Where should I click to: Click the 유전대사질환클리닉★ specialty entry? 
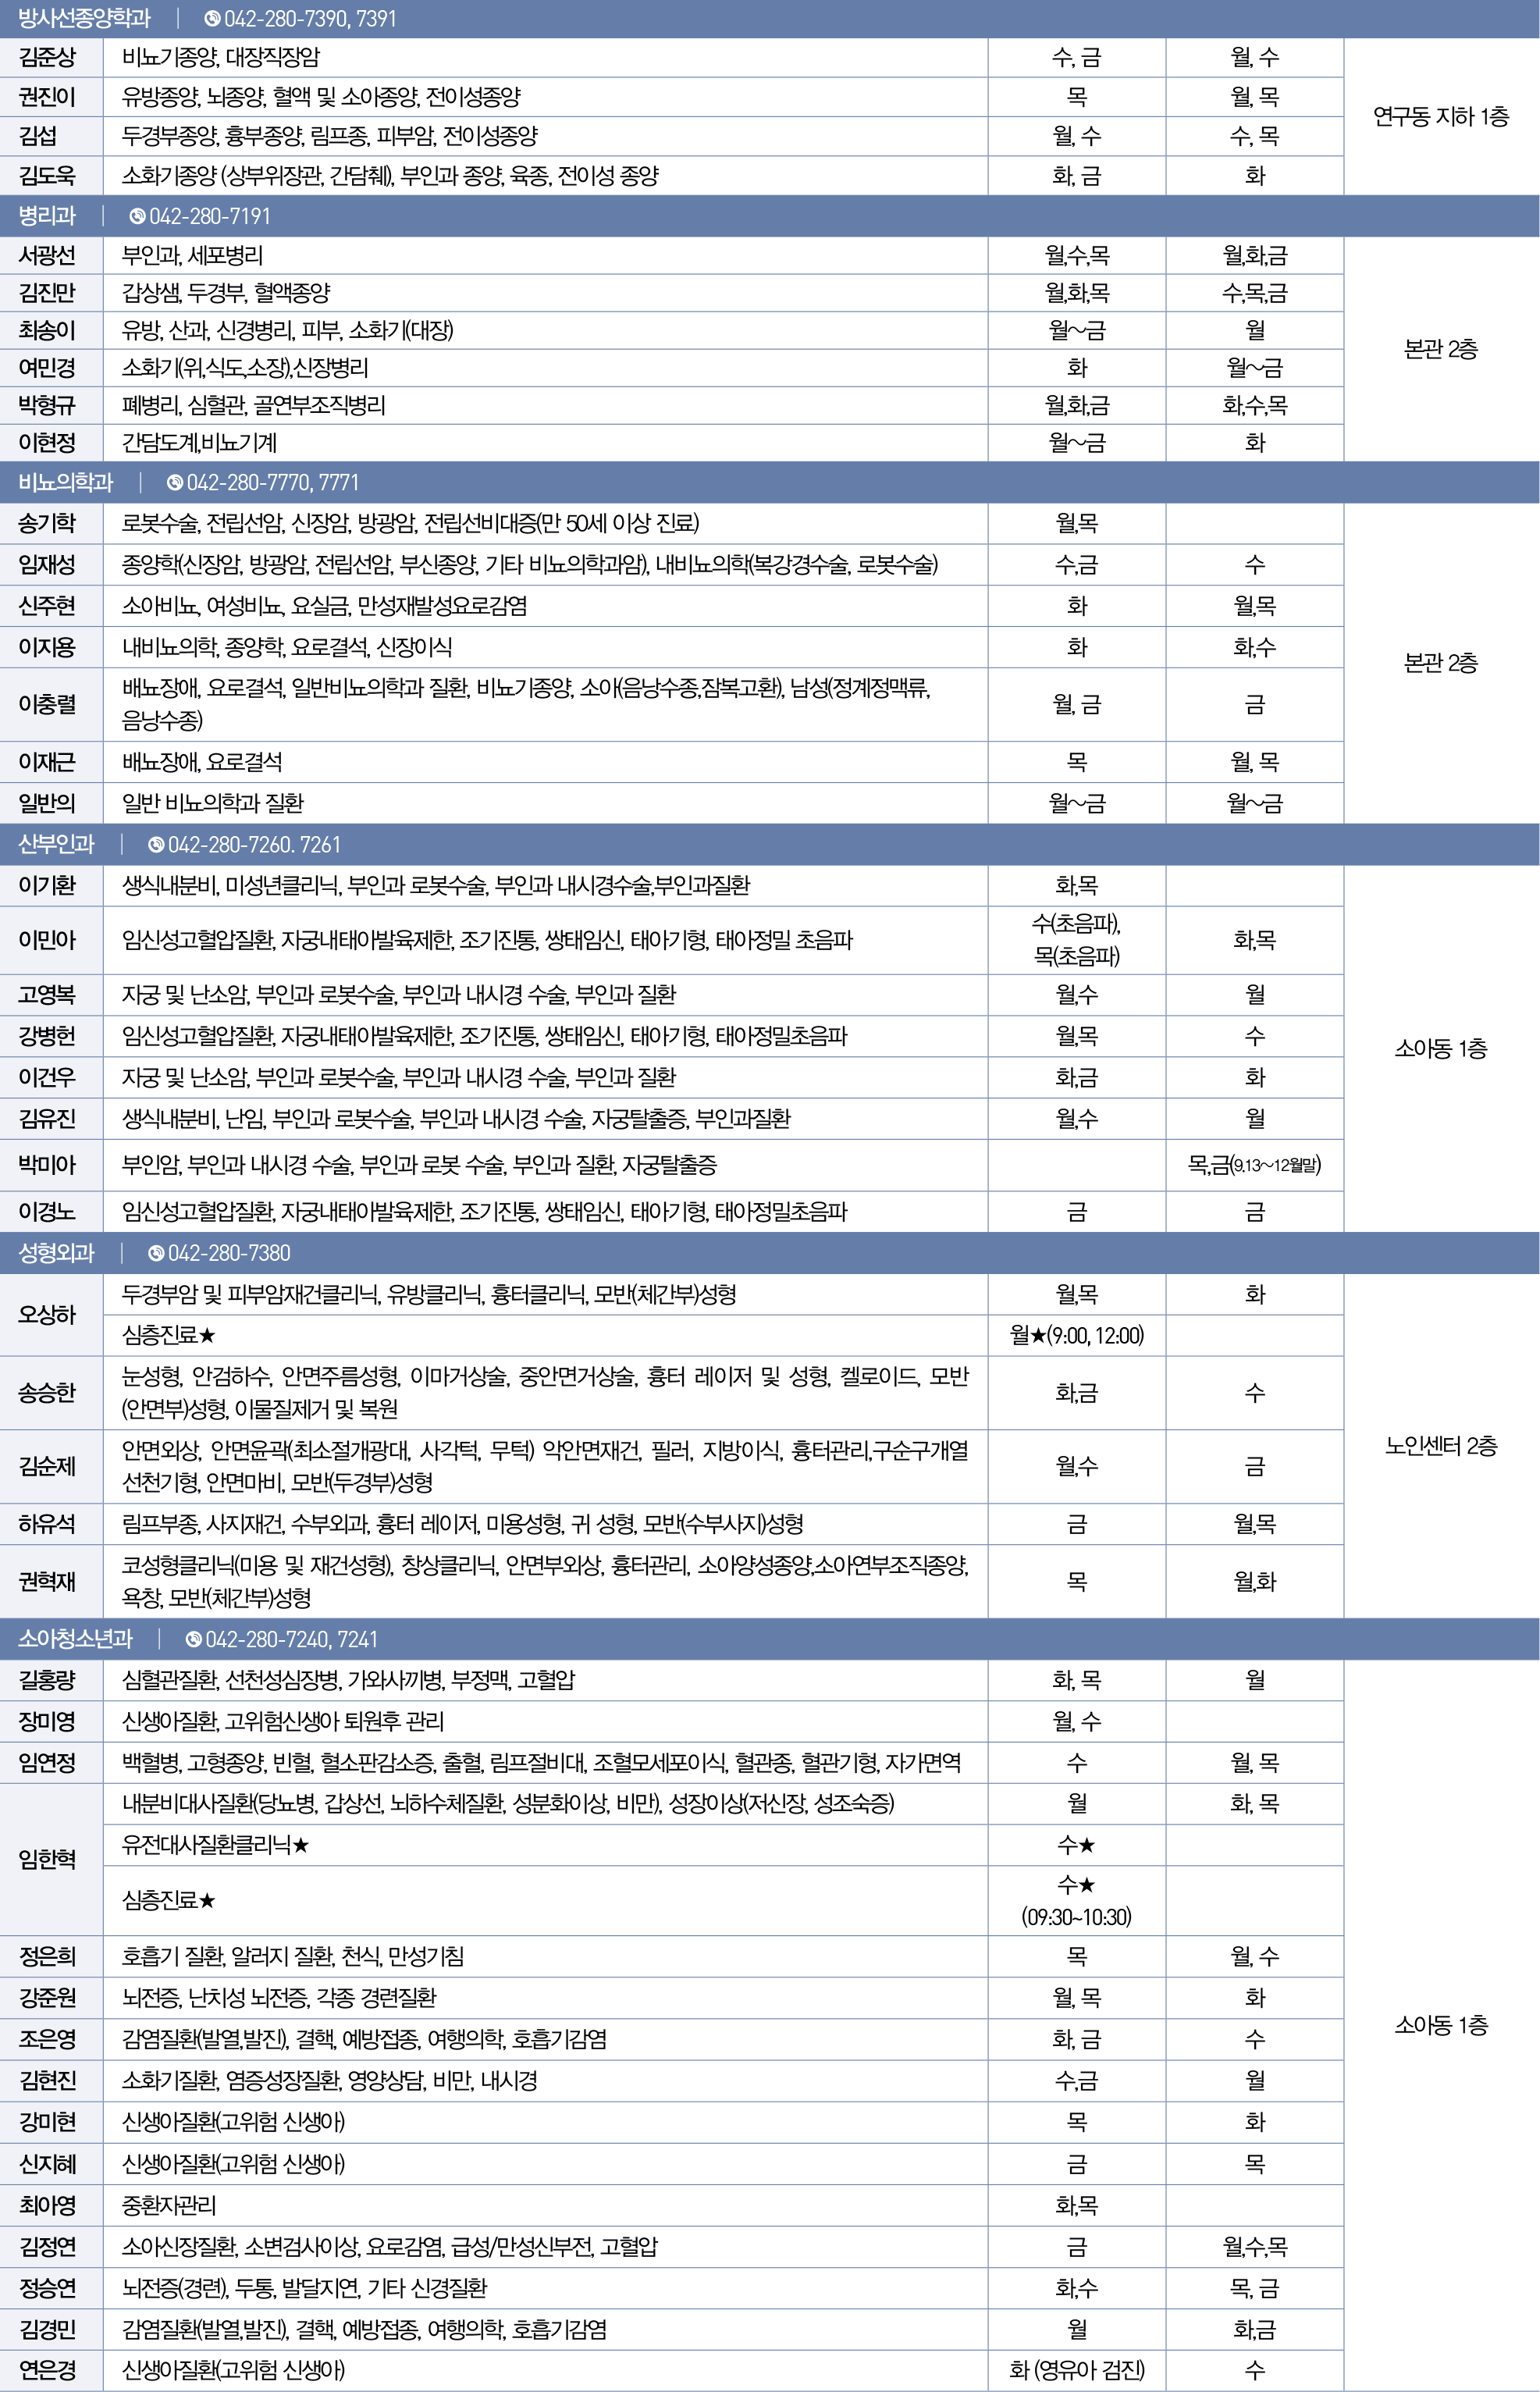click(215, 1844)
